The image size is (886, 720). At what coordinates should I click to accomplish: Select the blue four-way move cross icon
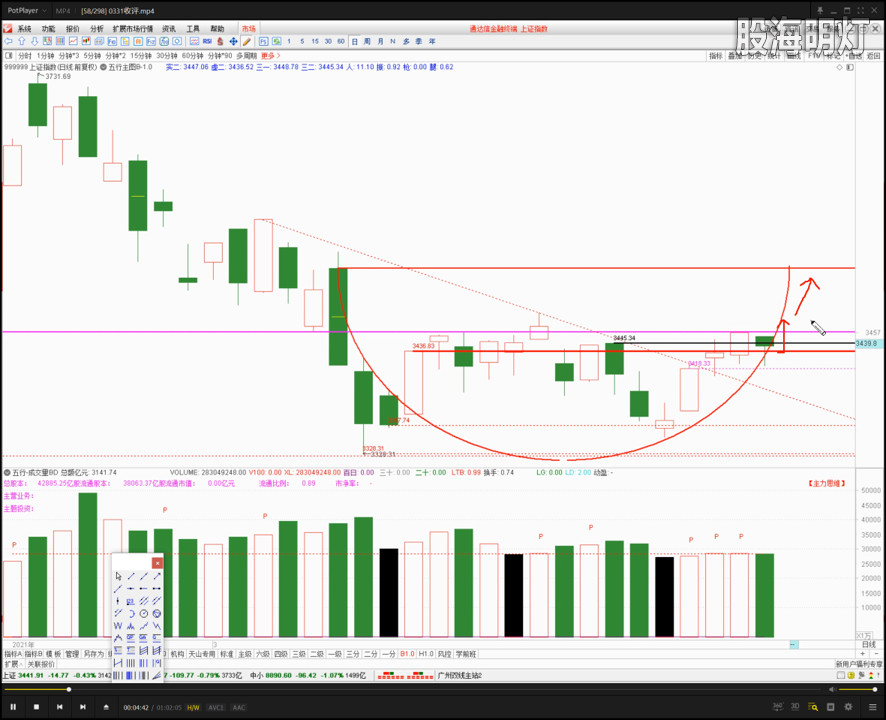(x=233, y=41)
